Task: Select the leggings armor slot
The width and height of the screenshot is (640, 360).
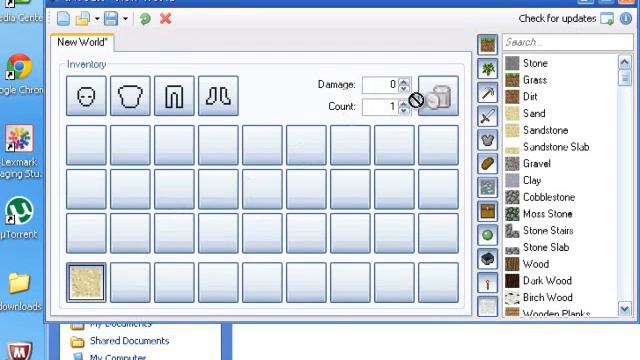Action: (x=174, y=96)
